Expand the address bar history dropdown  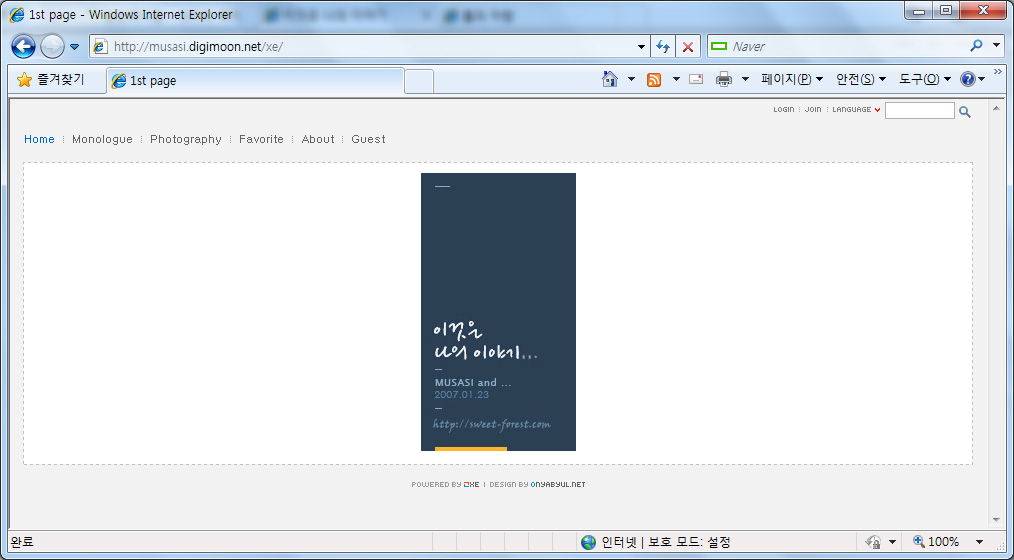pyautogui.click(x=641, y=47)
